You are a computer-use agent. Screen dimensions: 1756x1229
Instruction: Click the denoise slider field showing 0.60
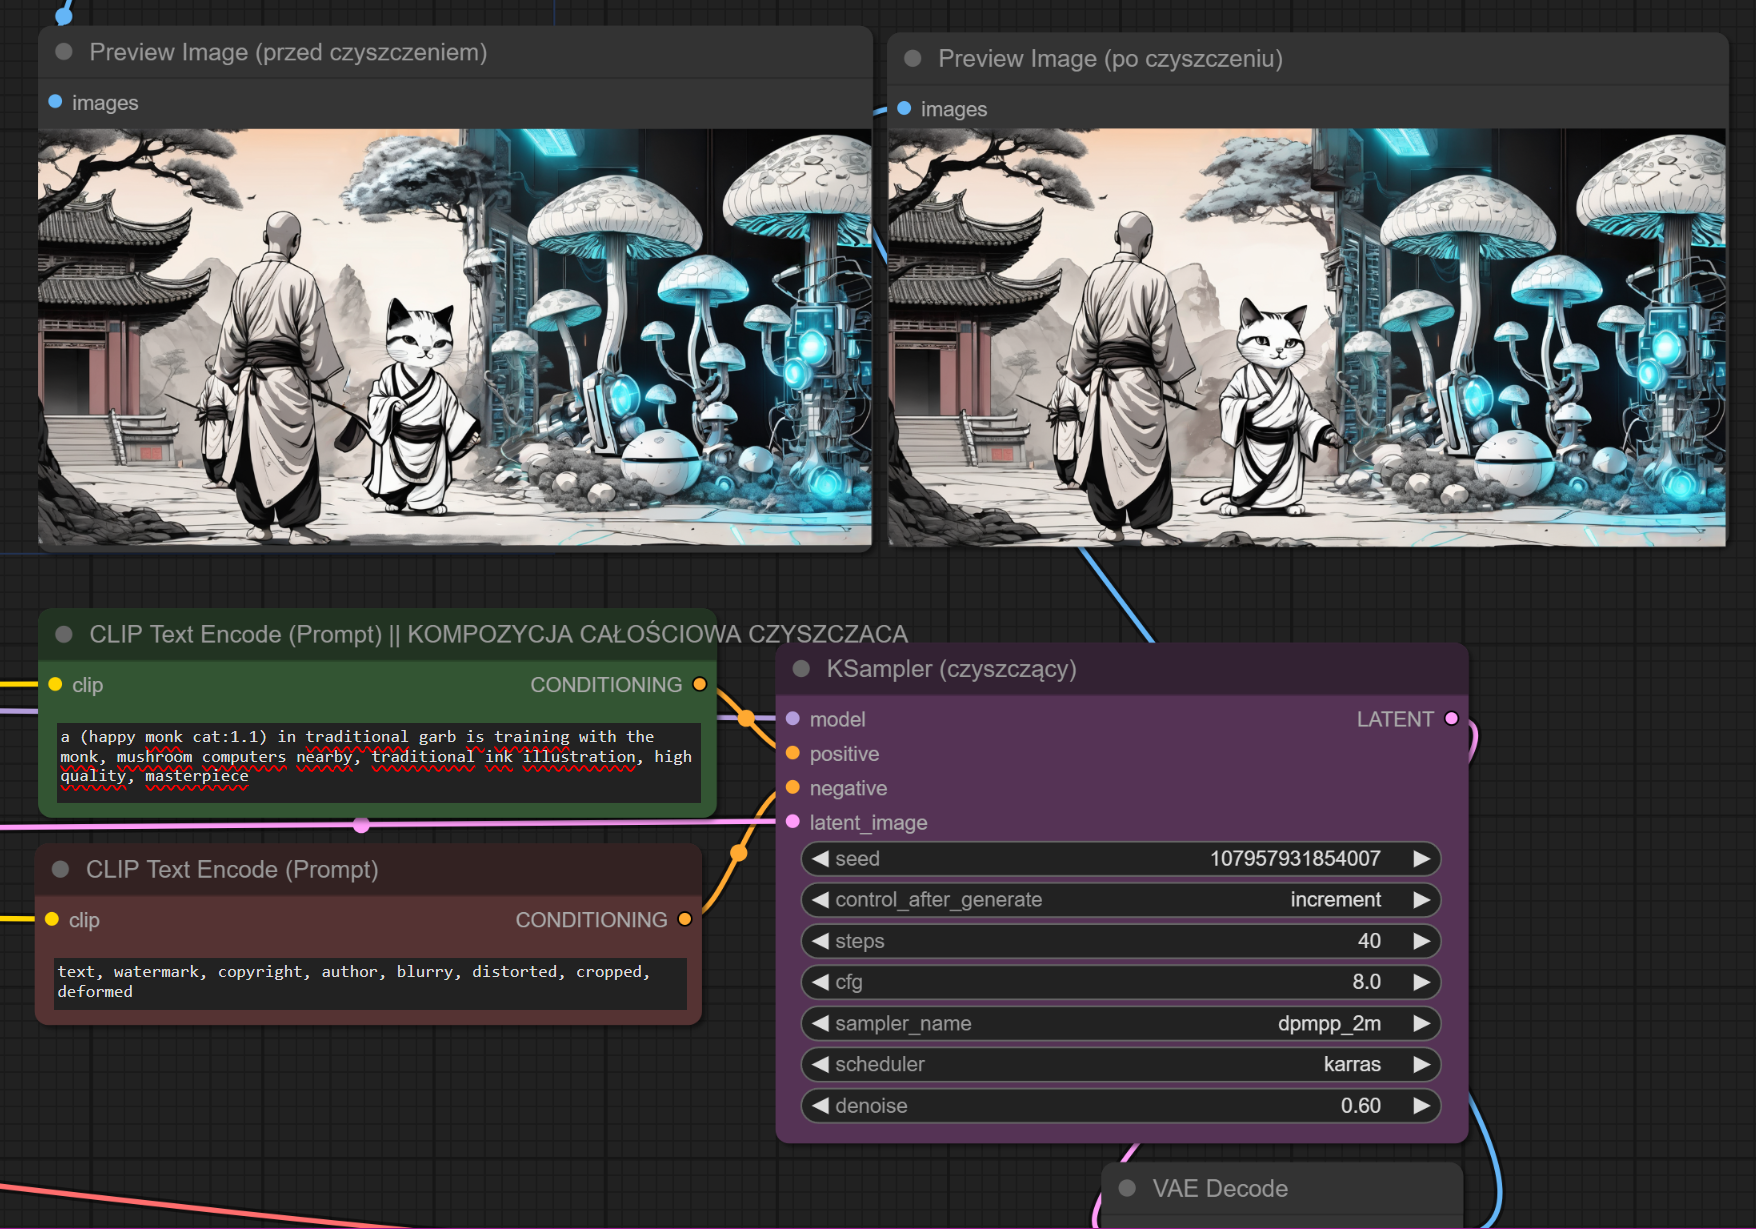coord(1120,1106)
